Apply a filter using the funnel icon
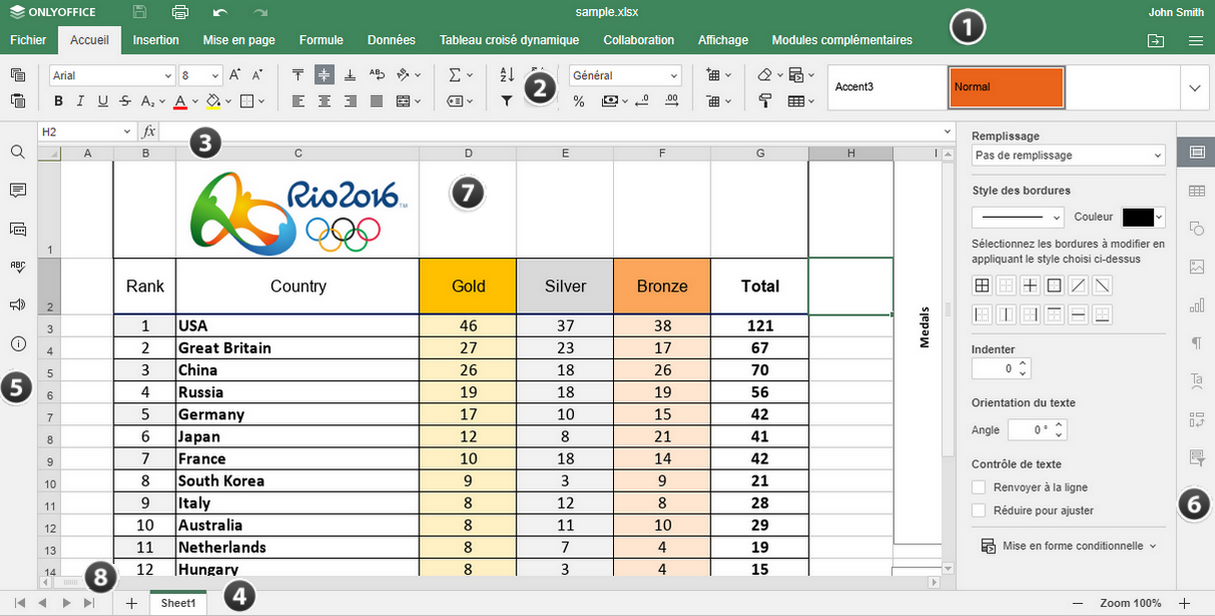Image resolution: width=1215 pixels, height=616 pixels. click(506, 100)
